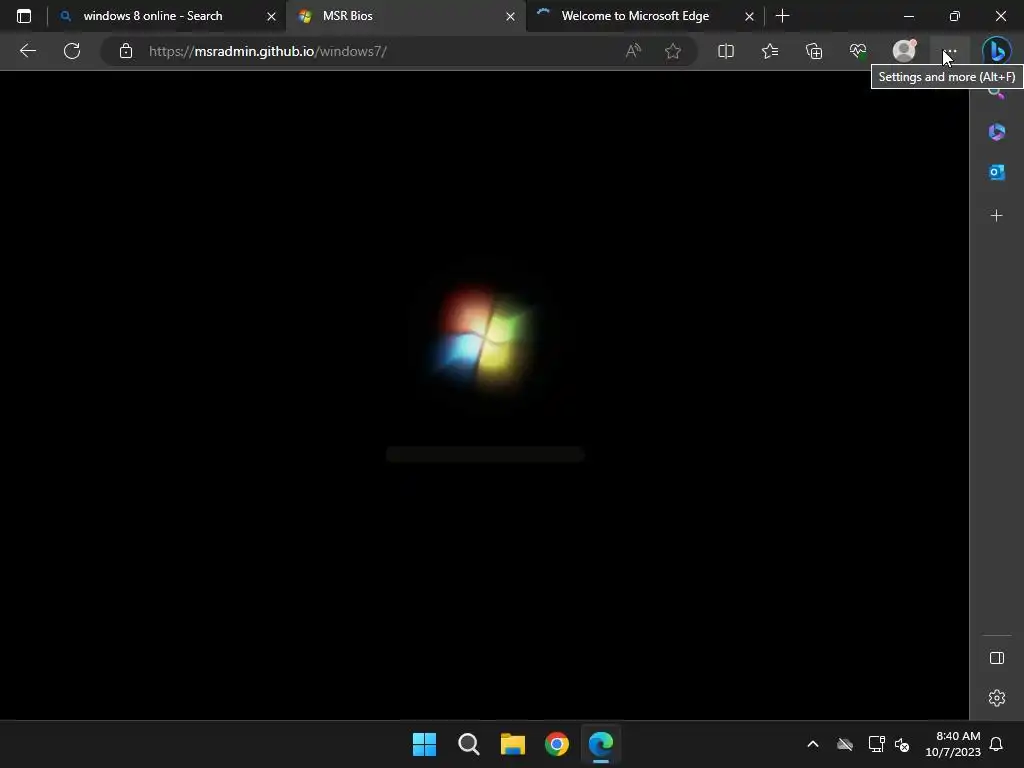The height and width of the screenshot is (768, 1024).
Task: Switch to the windows 8 online - Search tab
Action: tap(167, 16)
